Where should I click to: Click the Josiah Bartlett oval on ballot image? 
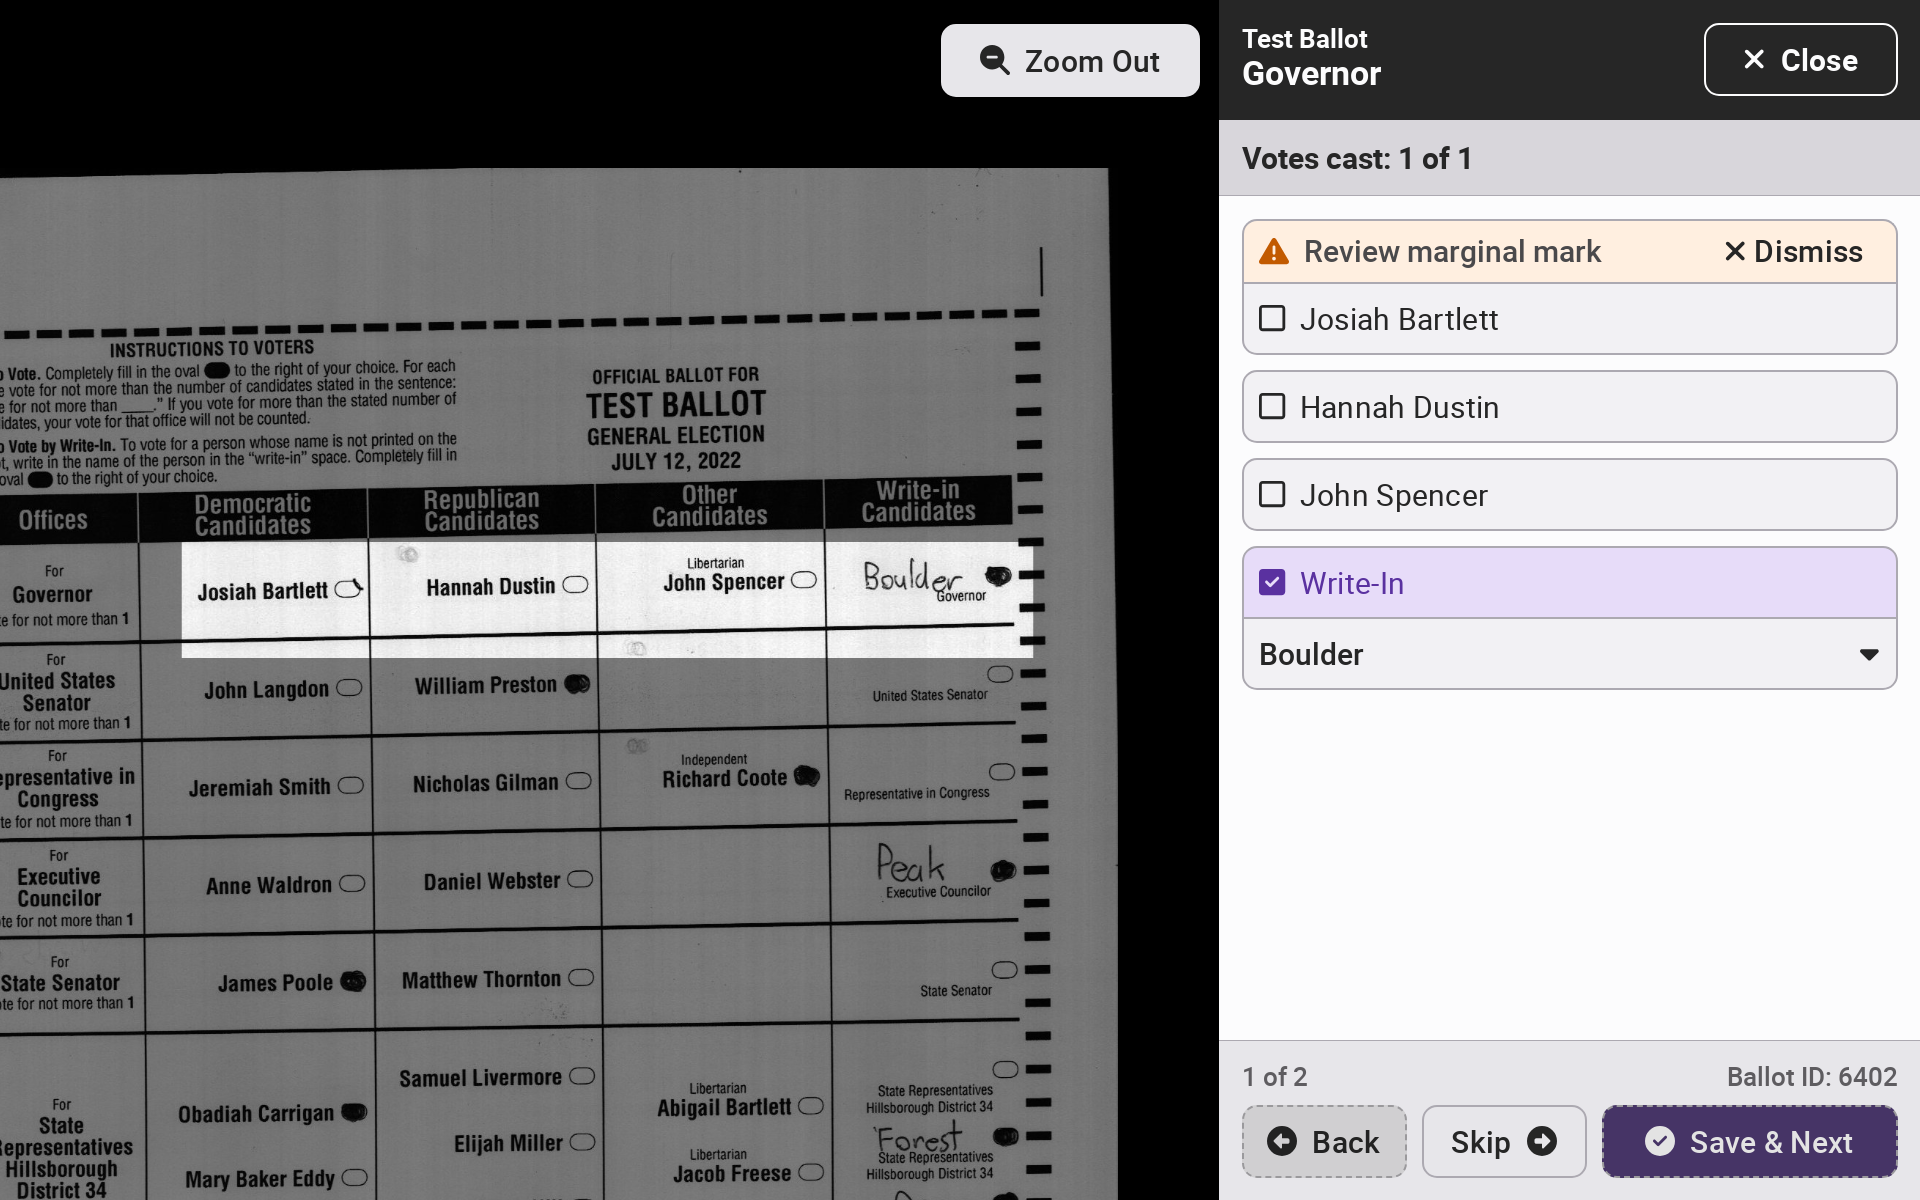click(348, 589)
